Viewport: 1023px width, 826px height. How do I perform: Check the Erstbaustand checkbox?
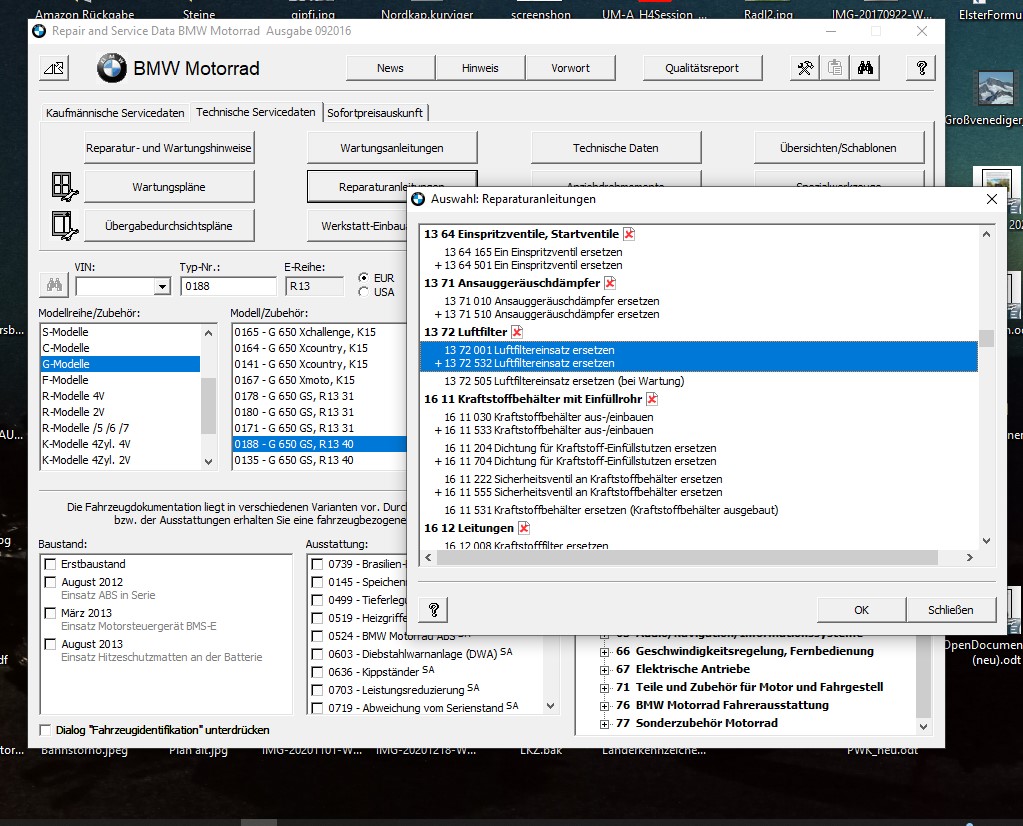[x=50, y=564]
